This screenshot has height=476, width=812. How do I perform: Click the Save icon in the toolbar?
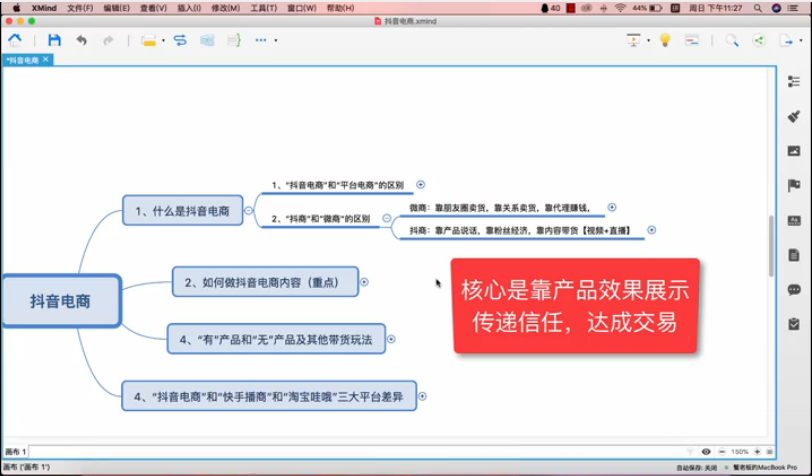(x=54, y=40)
